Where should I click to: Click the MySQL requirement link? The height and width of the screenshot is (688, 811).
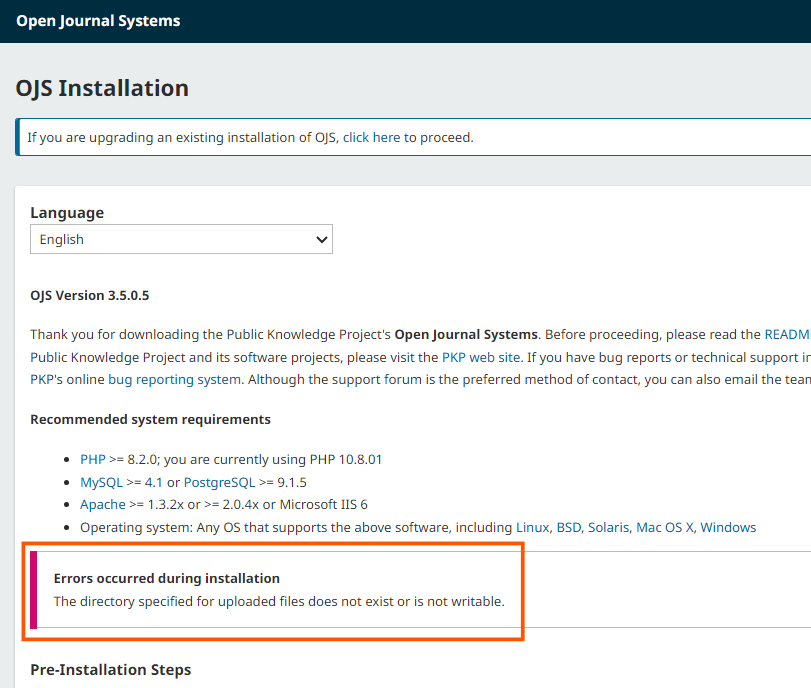101,483
